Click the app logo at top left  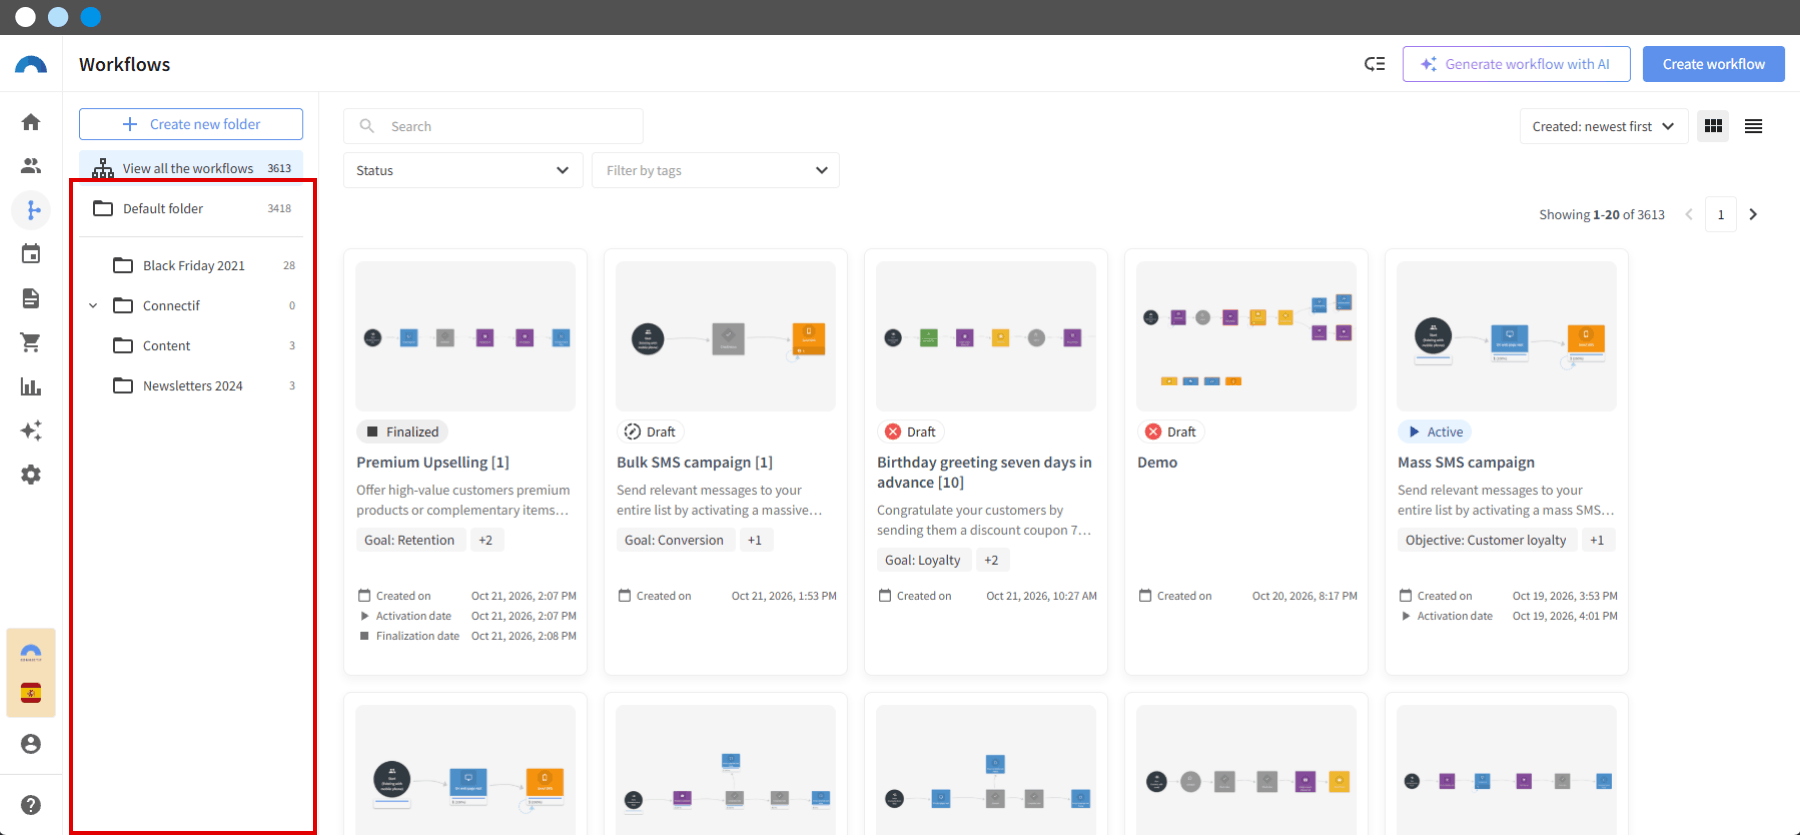[x=31, y=65]
